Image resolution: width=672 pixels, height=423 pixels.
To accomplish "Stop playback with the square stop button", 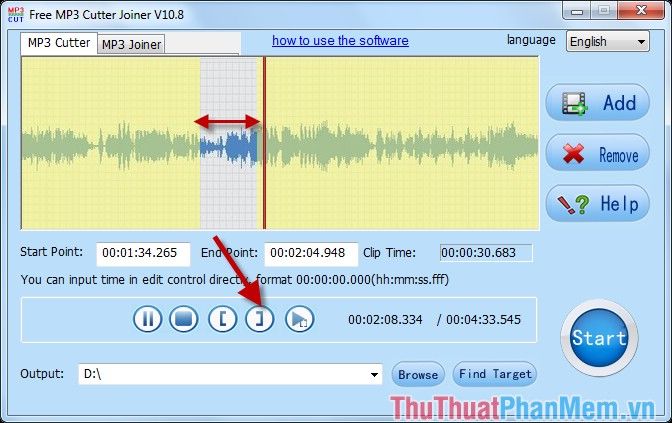I will pos(184,319).
